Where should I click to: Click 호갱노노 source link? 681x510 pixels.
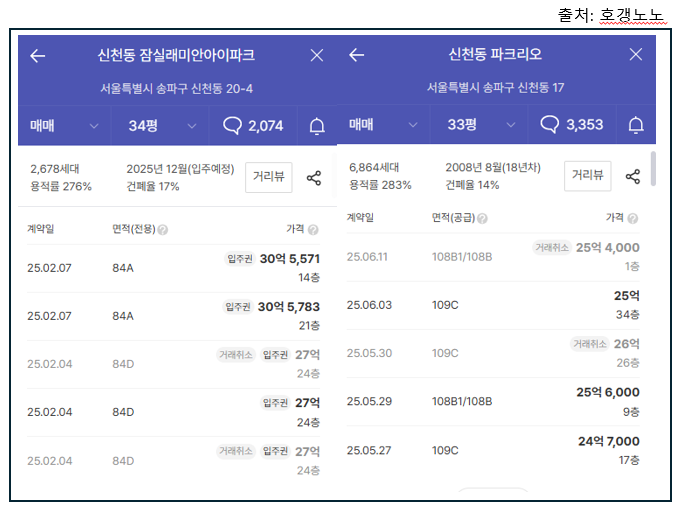(632, 15)
